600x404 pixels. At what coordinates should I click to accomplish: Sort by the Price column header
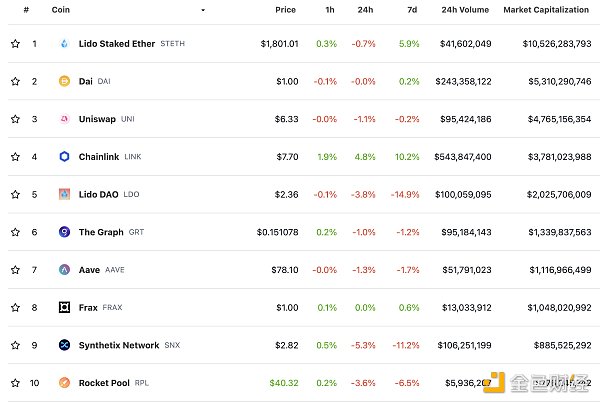point(285,10)
